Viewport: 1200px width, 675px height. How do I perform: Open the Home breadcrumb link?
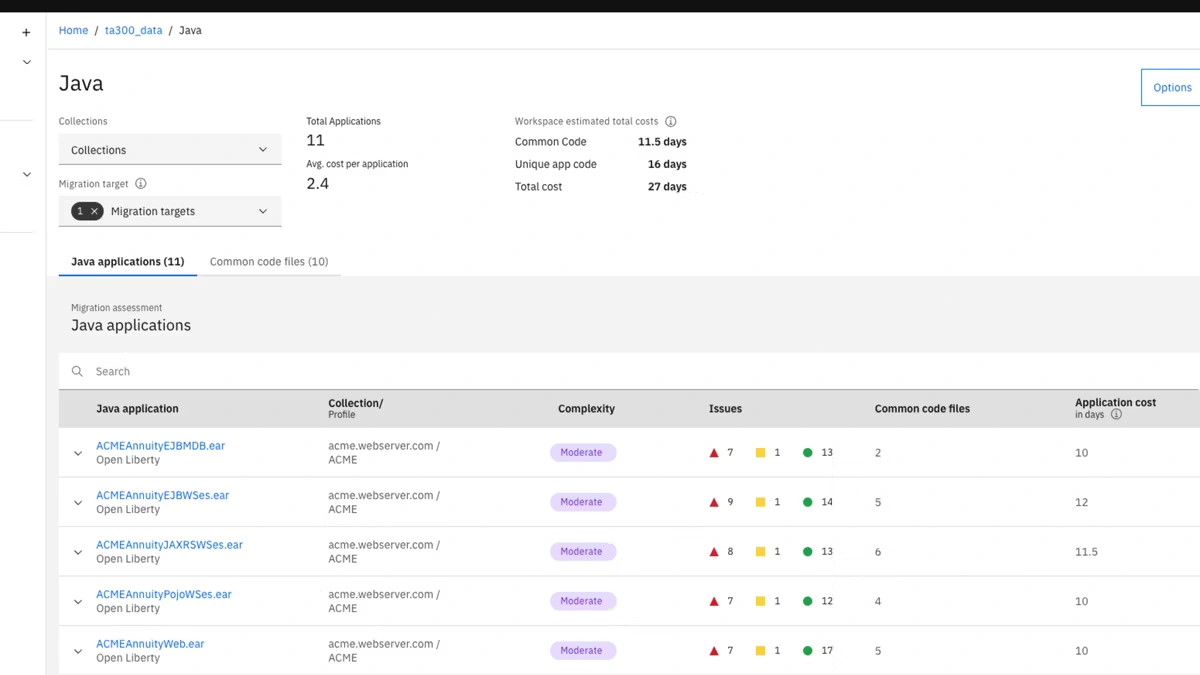coord(73,30)
